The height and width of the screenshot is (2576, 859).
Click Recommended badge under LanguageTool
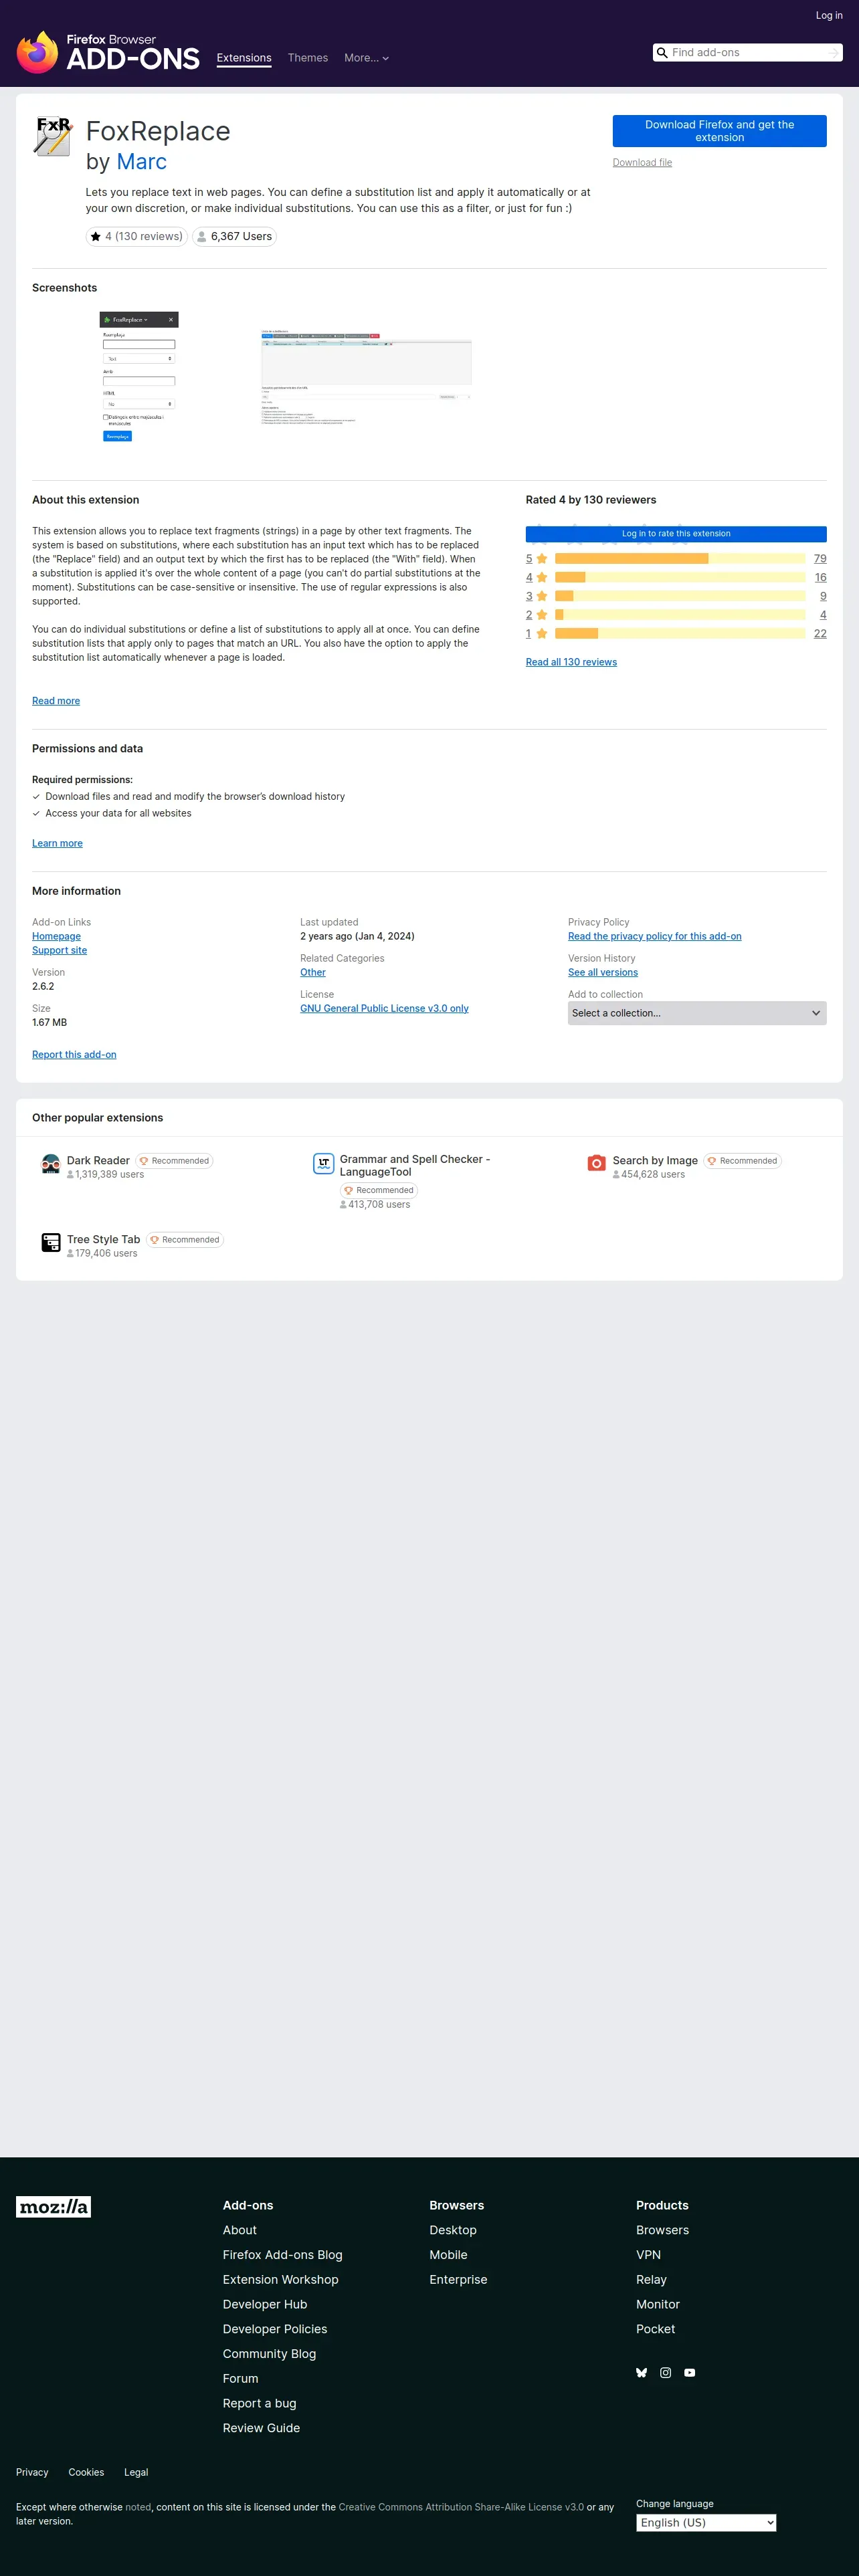coord(379,1191)
